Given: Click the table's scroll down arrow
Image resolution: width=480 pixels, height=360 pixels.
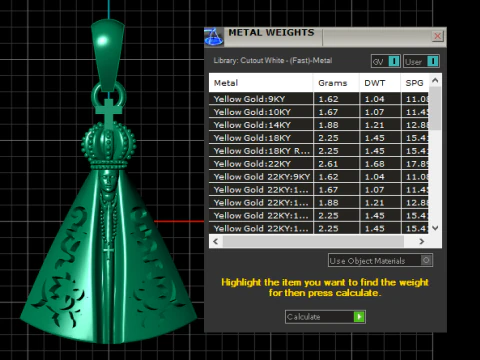Looking at the screenshot, I should coord(435,228).
